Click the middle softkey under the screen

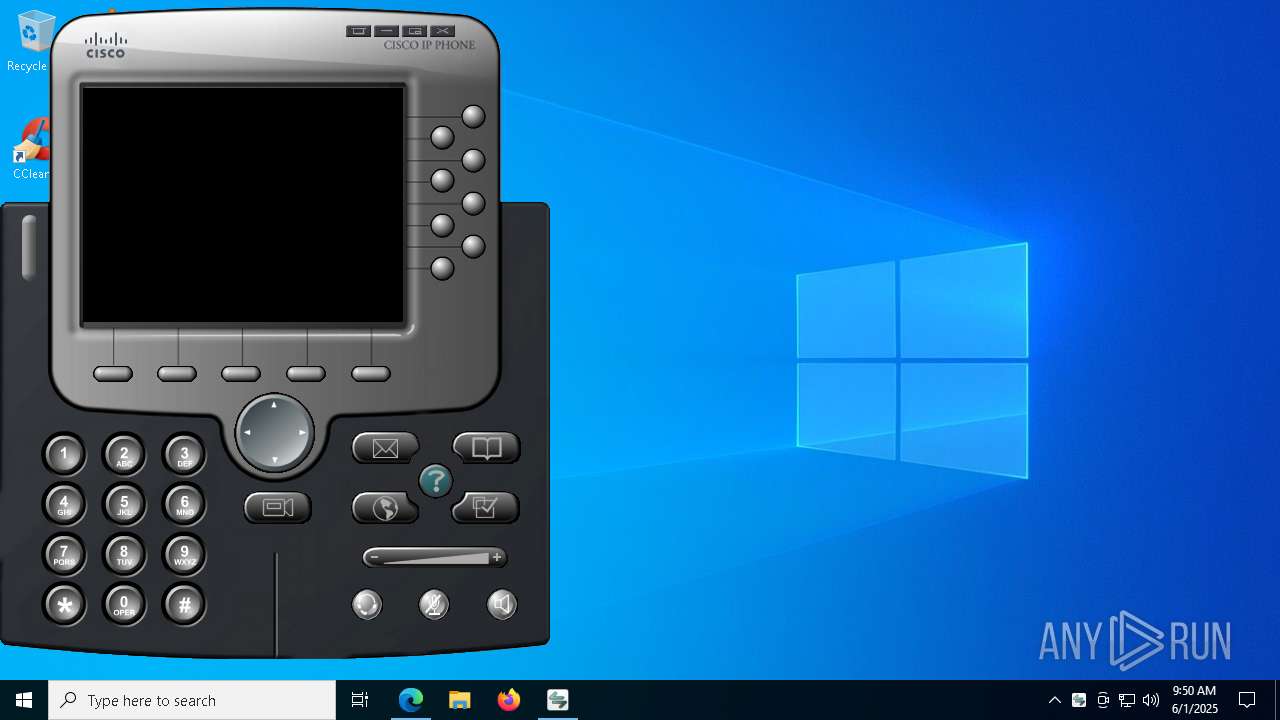pos(241,374)
